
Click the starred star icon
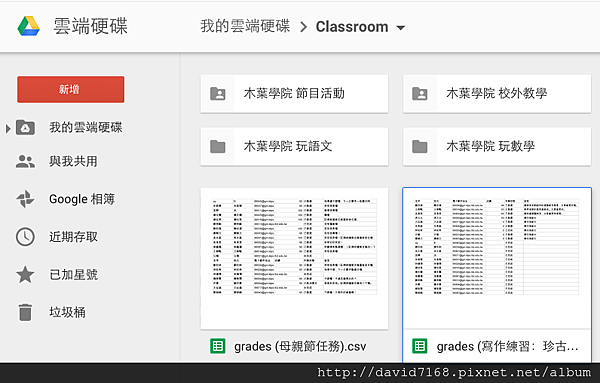pyautogui.click(x=25, y=274)
